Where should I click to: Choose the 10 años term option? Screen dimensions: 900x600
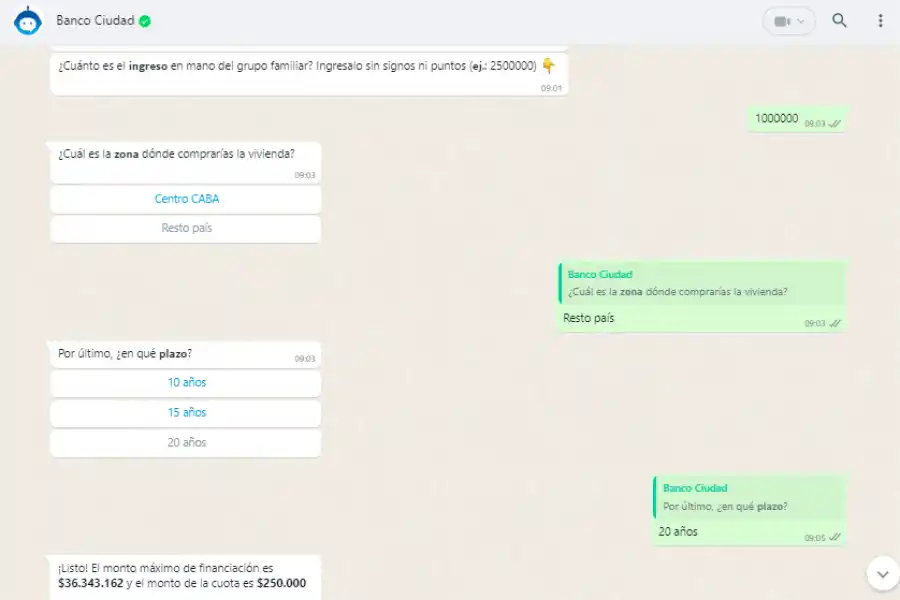point(185,382)
